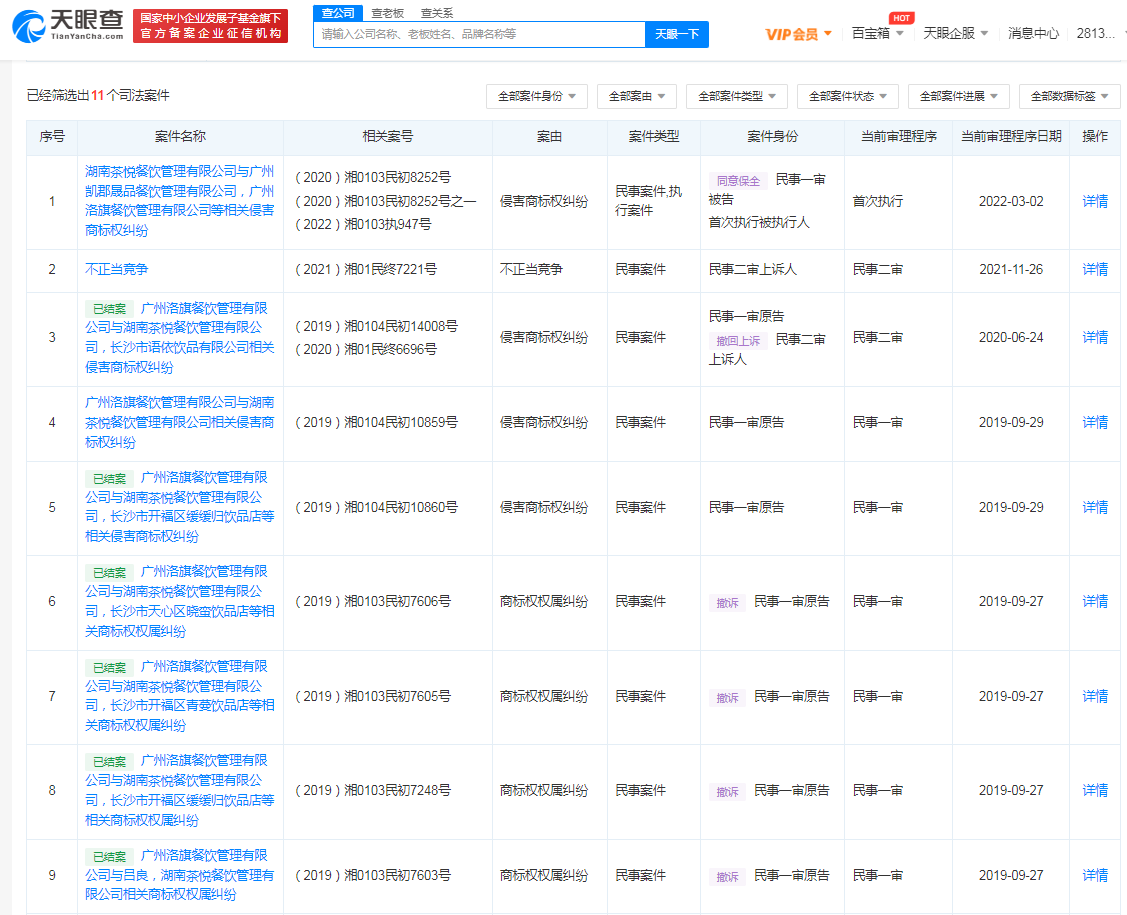Image resolution: width=1127 pixels, height=915 pixels.
Task: Open the 全部数据标签 filter dropdown
Action: [1069, 96]
